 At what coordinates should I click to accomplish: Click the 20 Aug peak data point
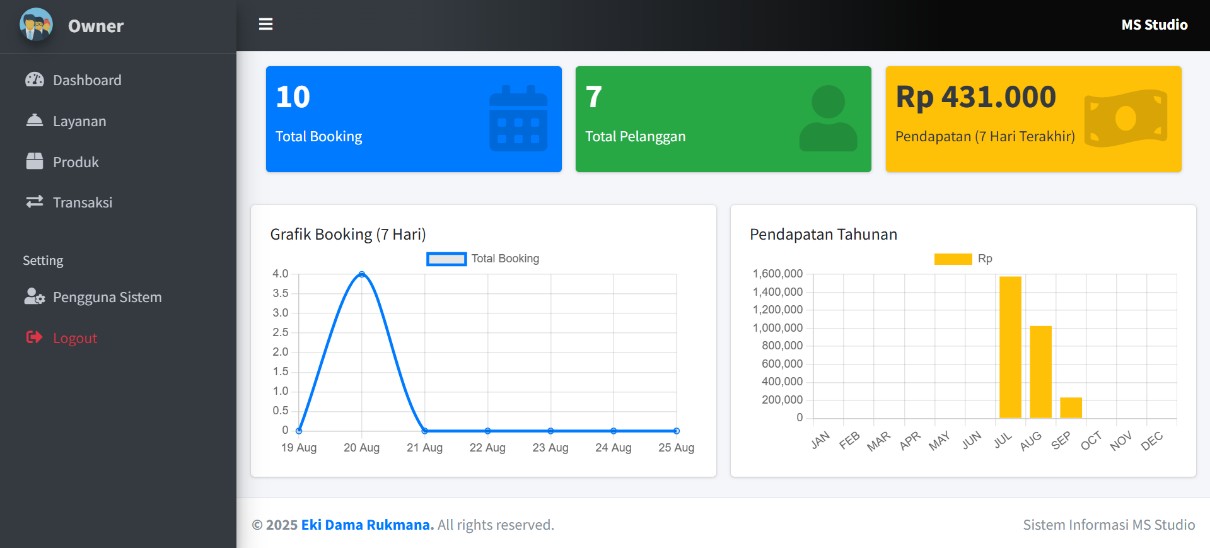tap(361, 274)
